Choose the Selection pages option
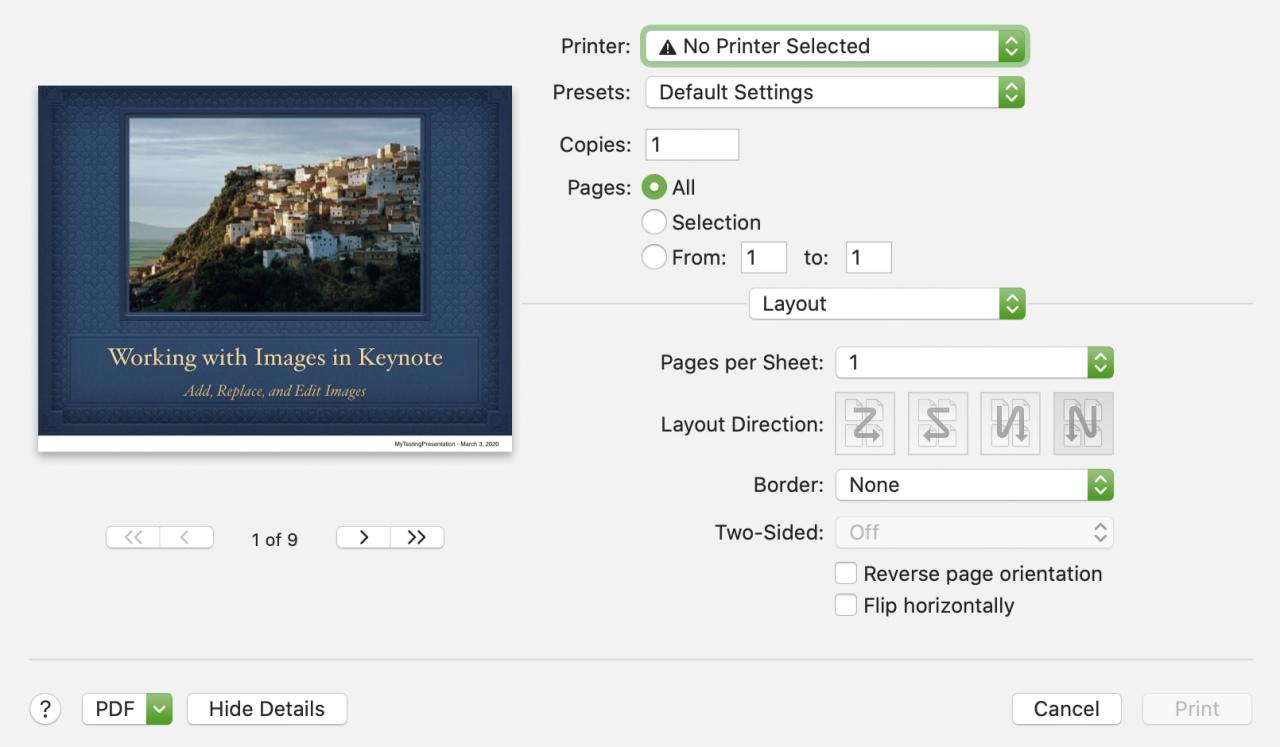This screenshot has width=1280, height=747. pyautogui.click(x=654, y=222)
